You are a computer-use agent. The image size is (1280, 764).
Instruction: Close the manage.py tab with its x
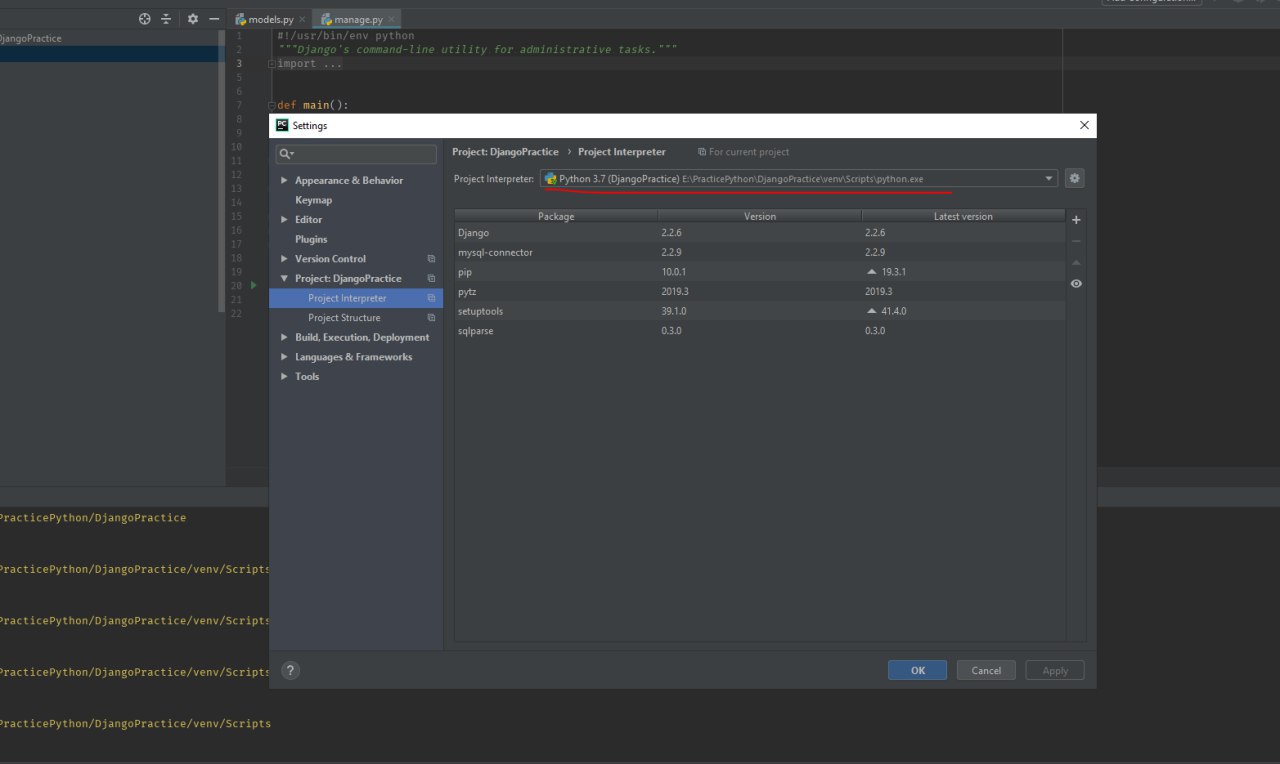391,20
